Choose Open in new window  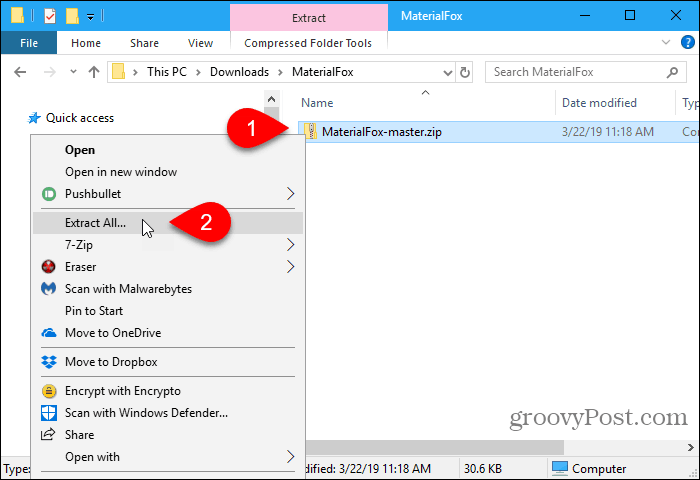pos(121,172)
